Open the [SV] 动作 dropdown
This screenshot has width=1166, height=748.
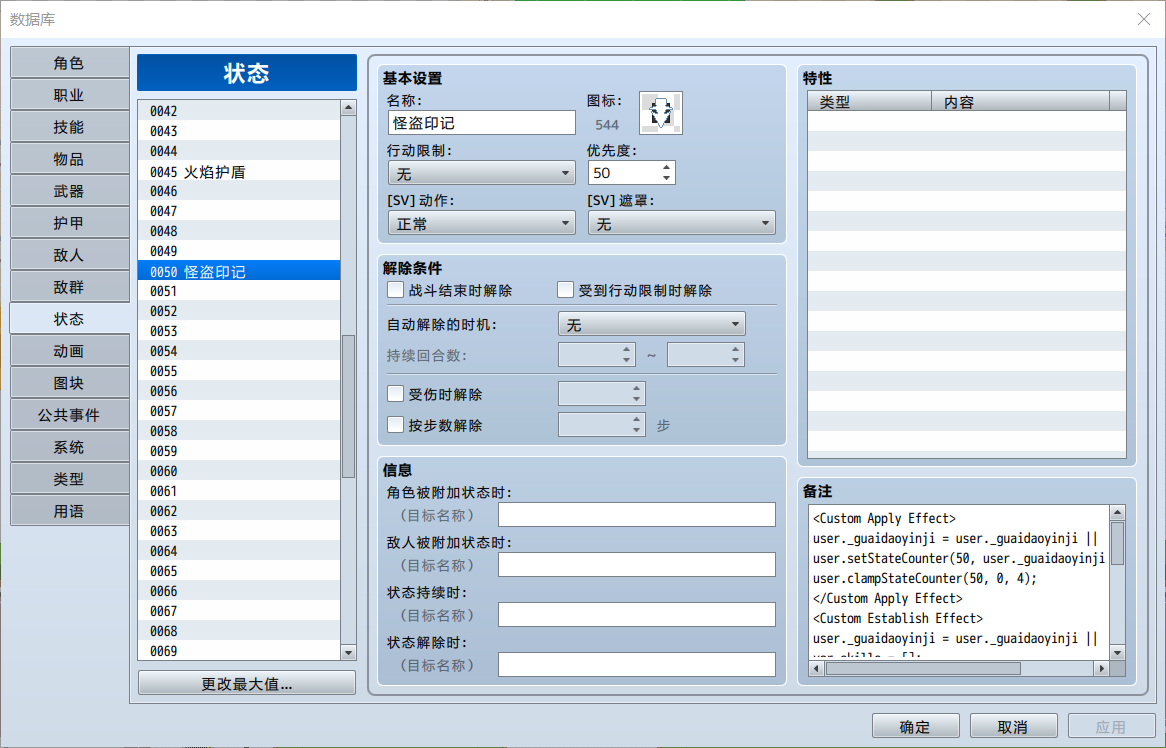tap(481, 223)
